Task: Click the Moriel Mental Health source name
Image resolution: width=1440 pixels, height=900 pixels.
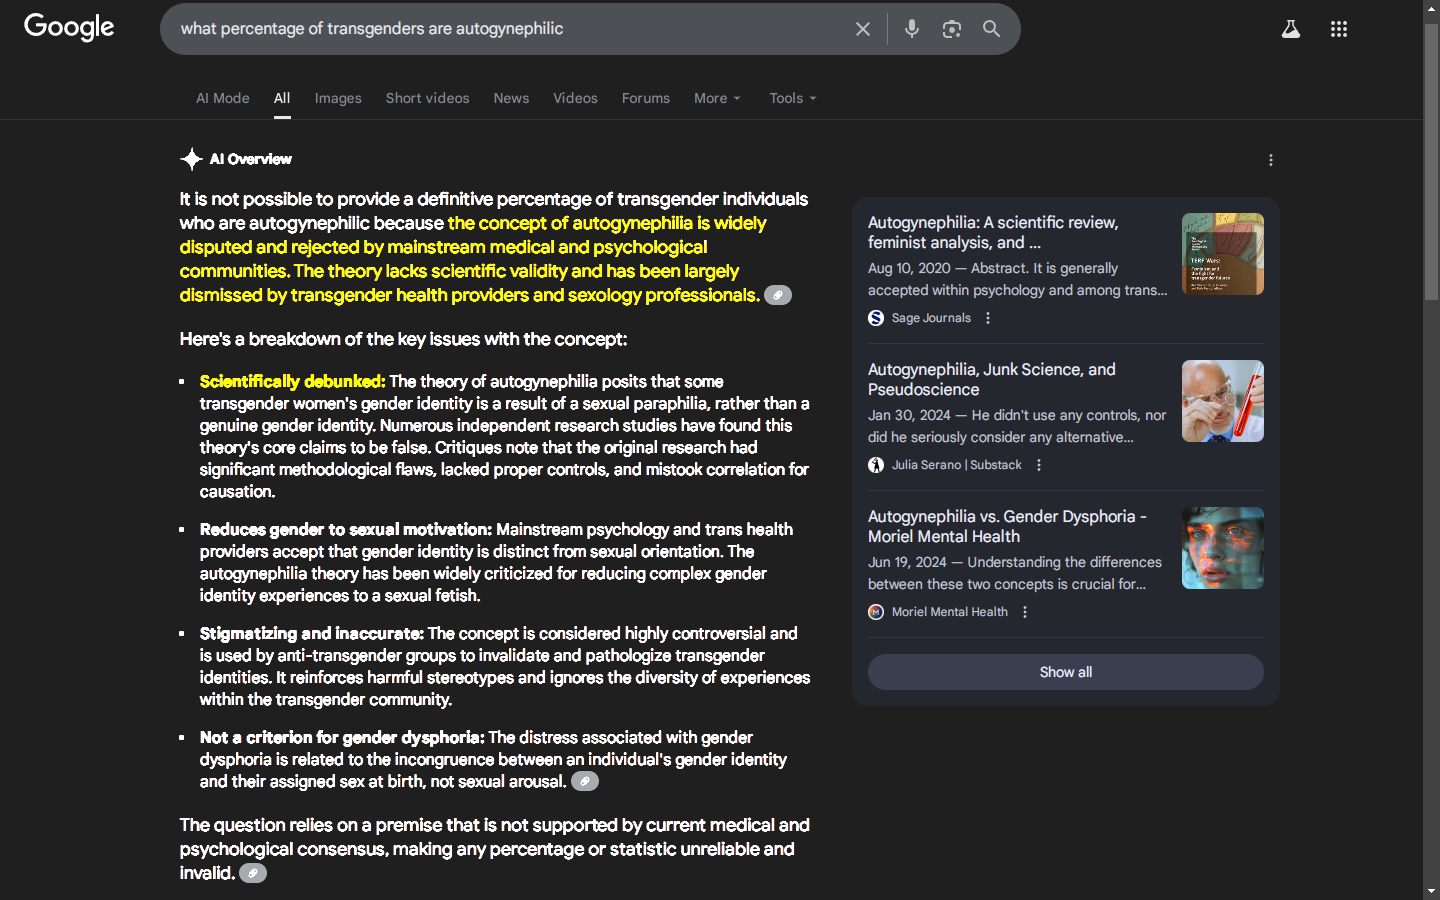Action: pos(950,612)
